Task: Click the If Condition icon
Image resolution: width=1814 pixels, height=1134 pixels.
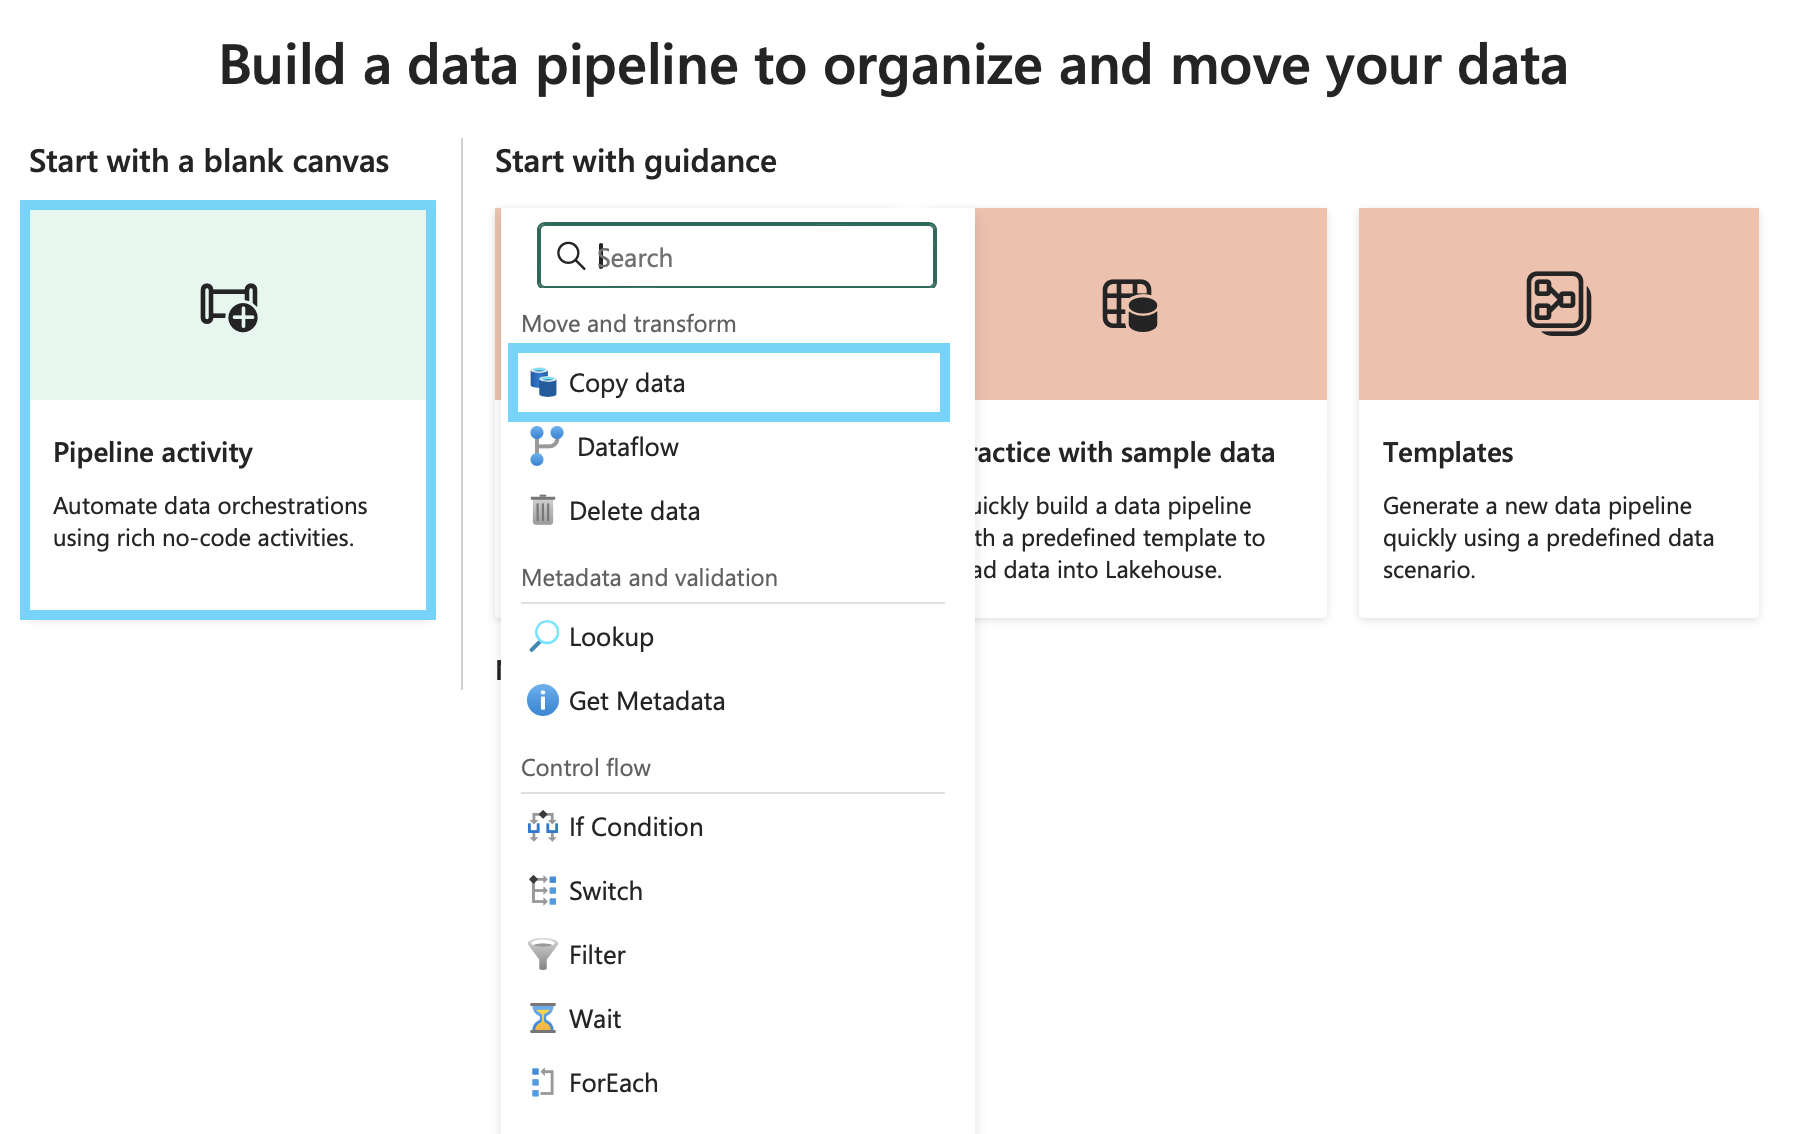Action: coord(543,826)
